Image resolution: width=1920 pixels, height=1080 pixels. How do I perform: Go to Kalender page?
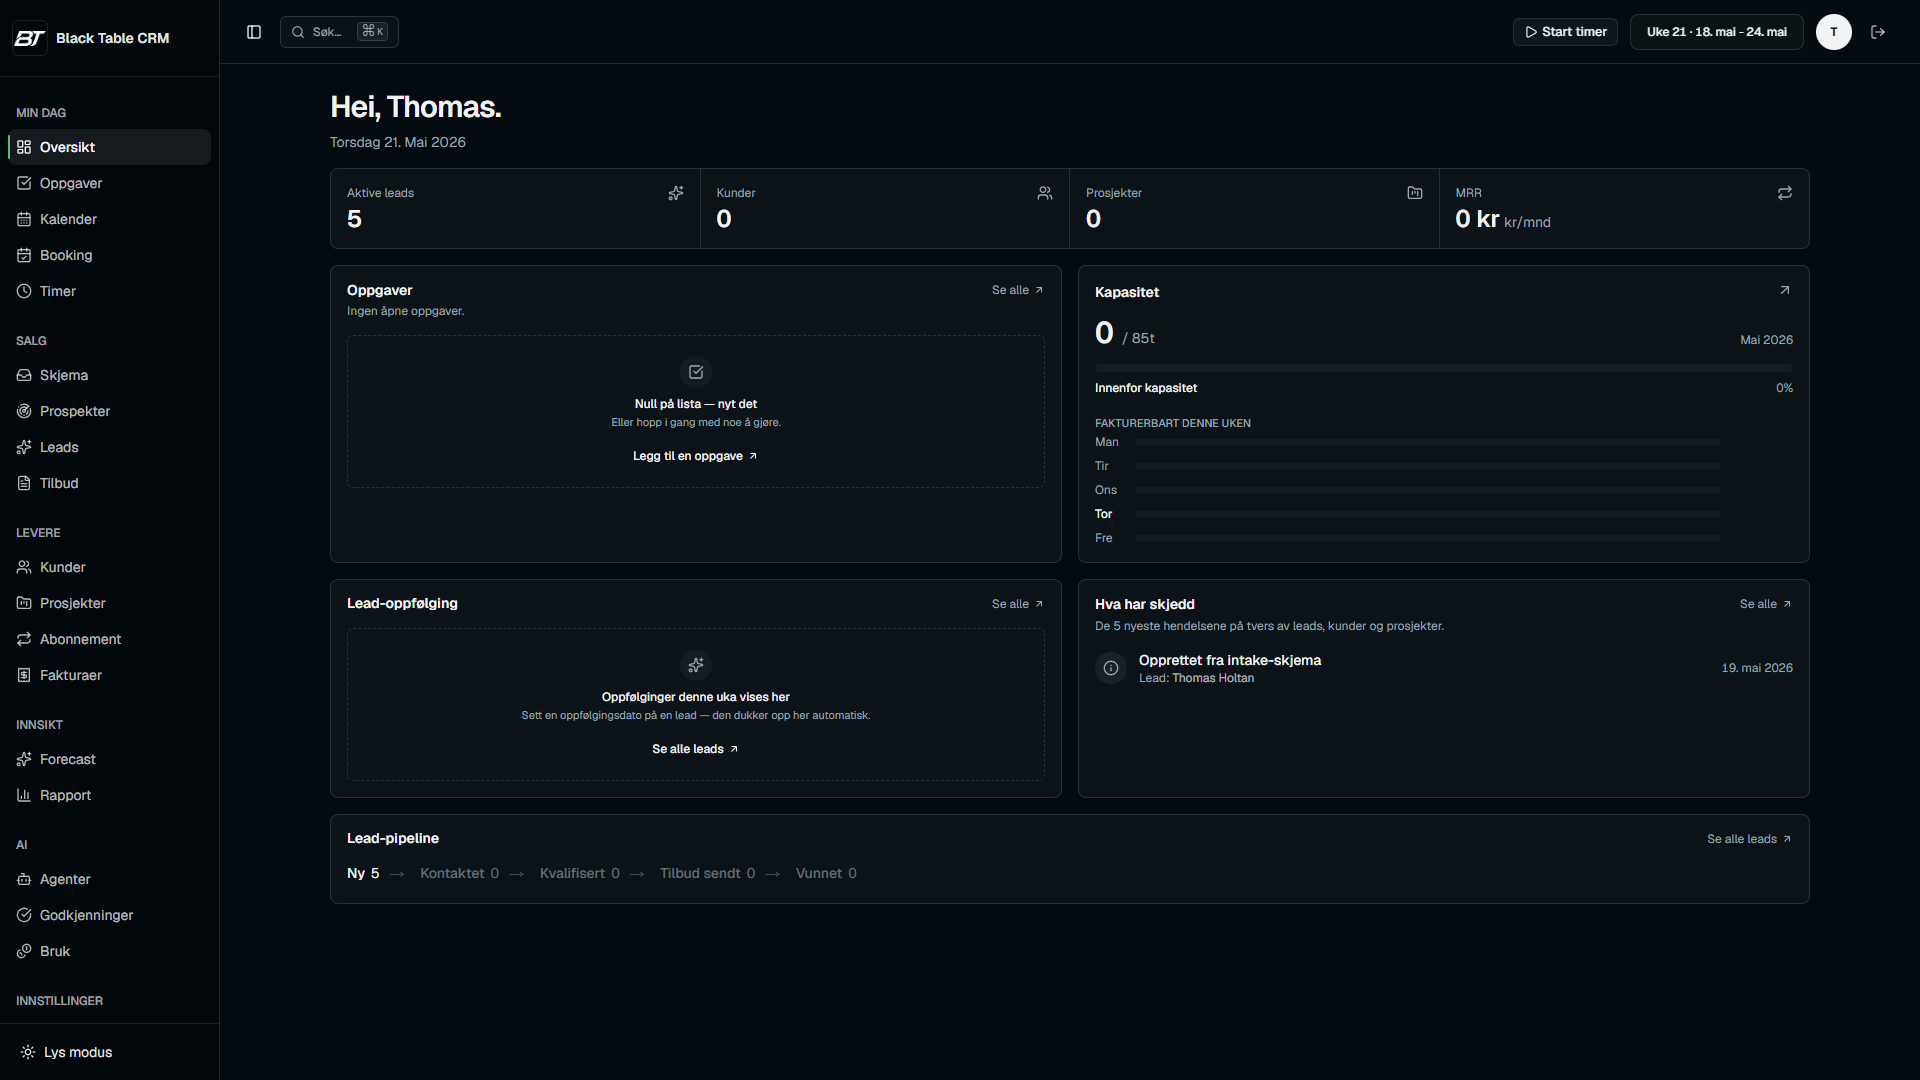pyautogui.click(x=109, y=219)
